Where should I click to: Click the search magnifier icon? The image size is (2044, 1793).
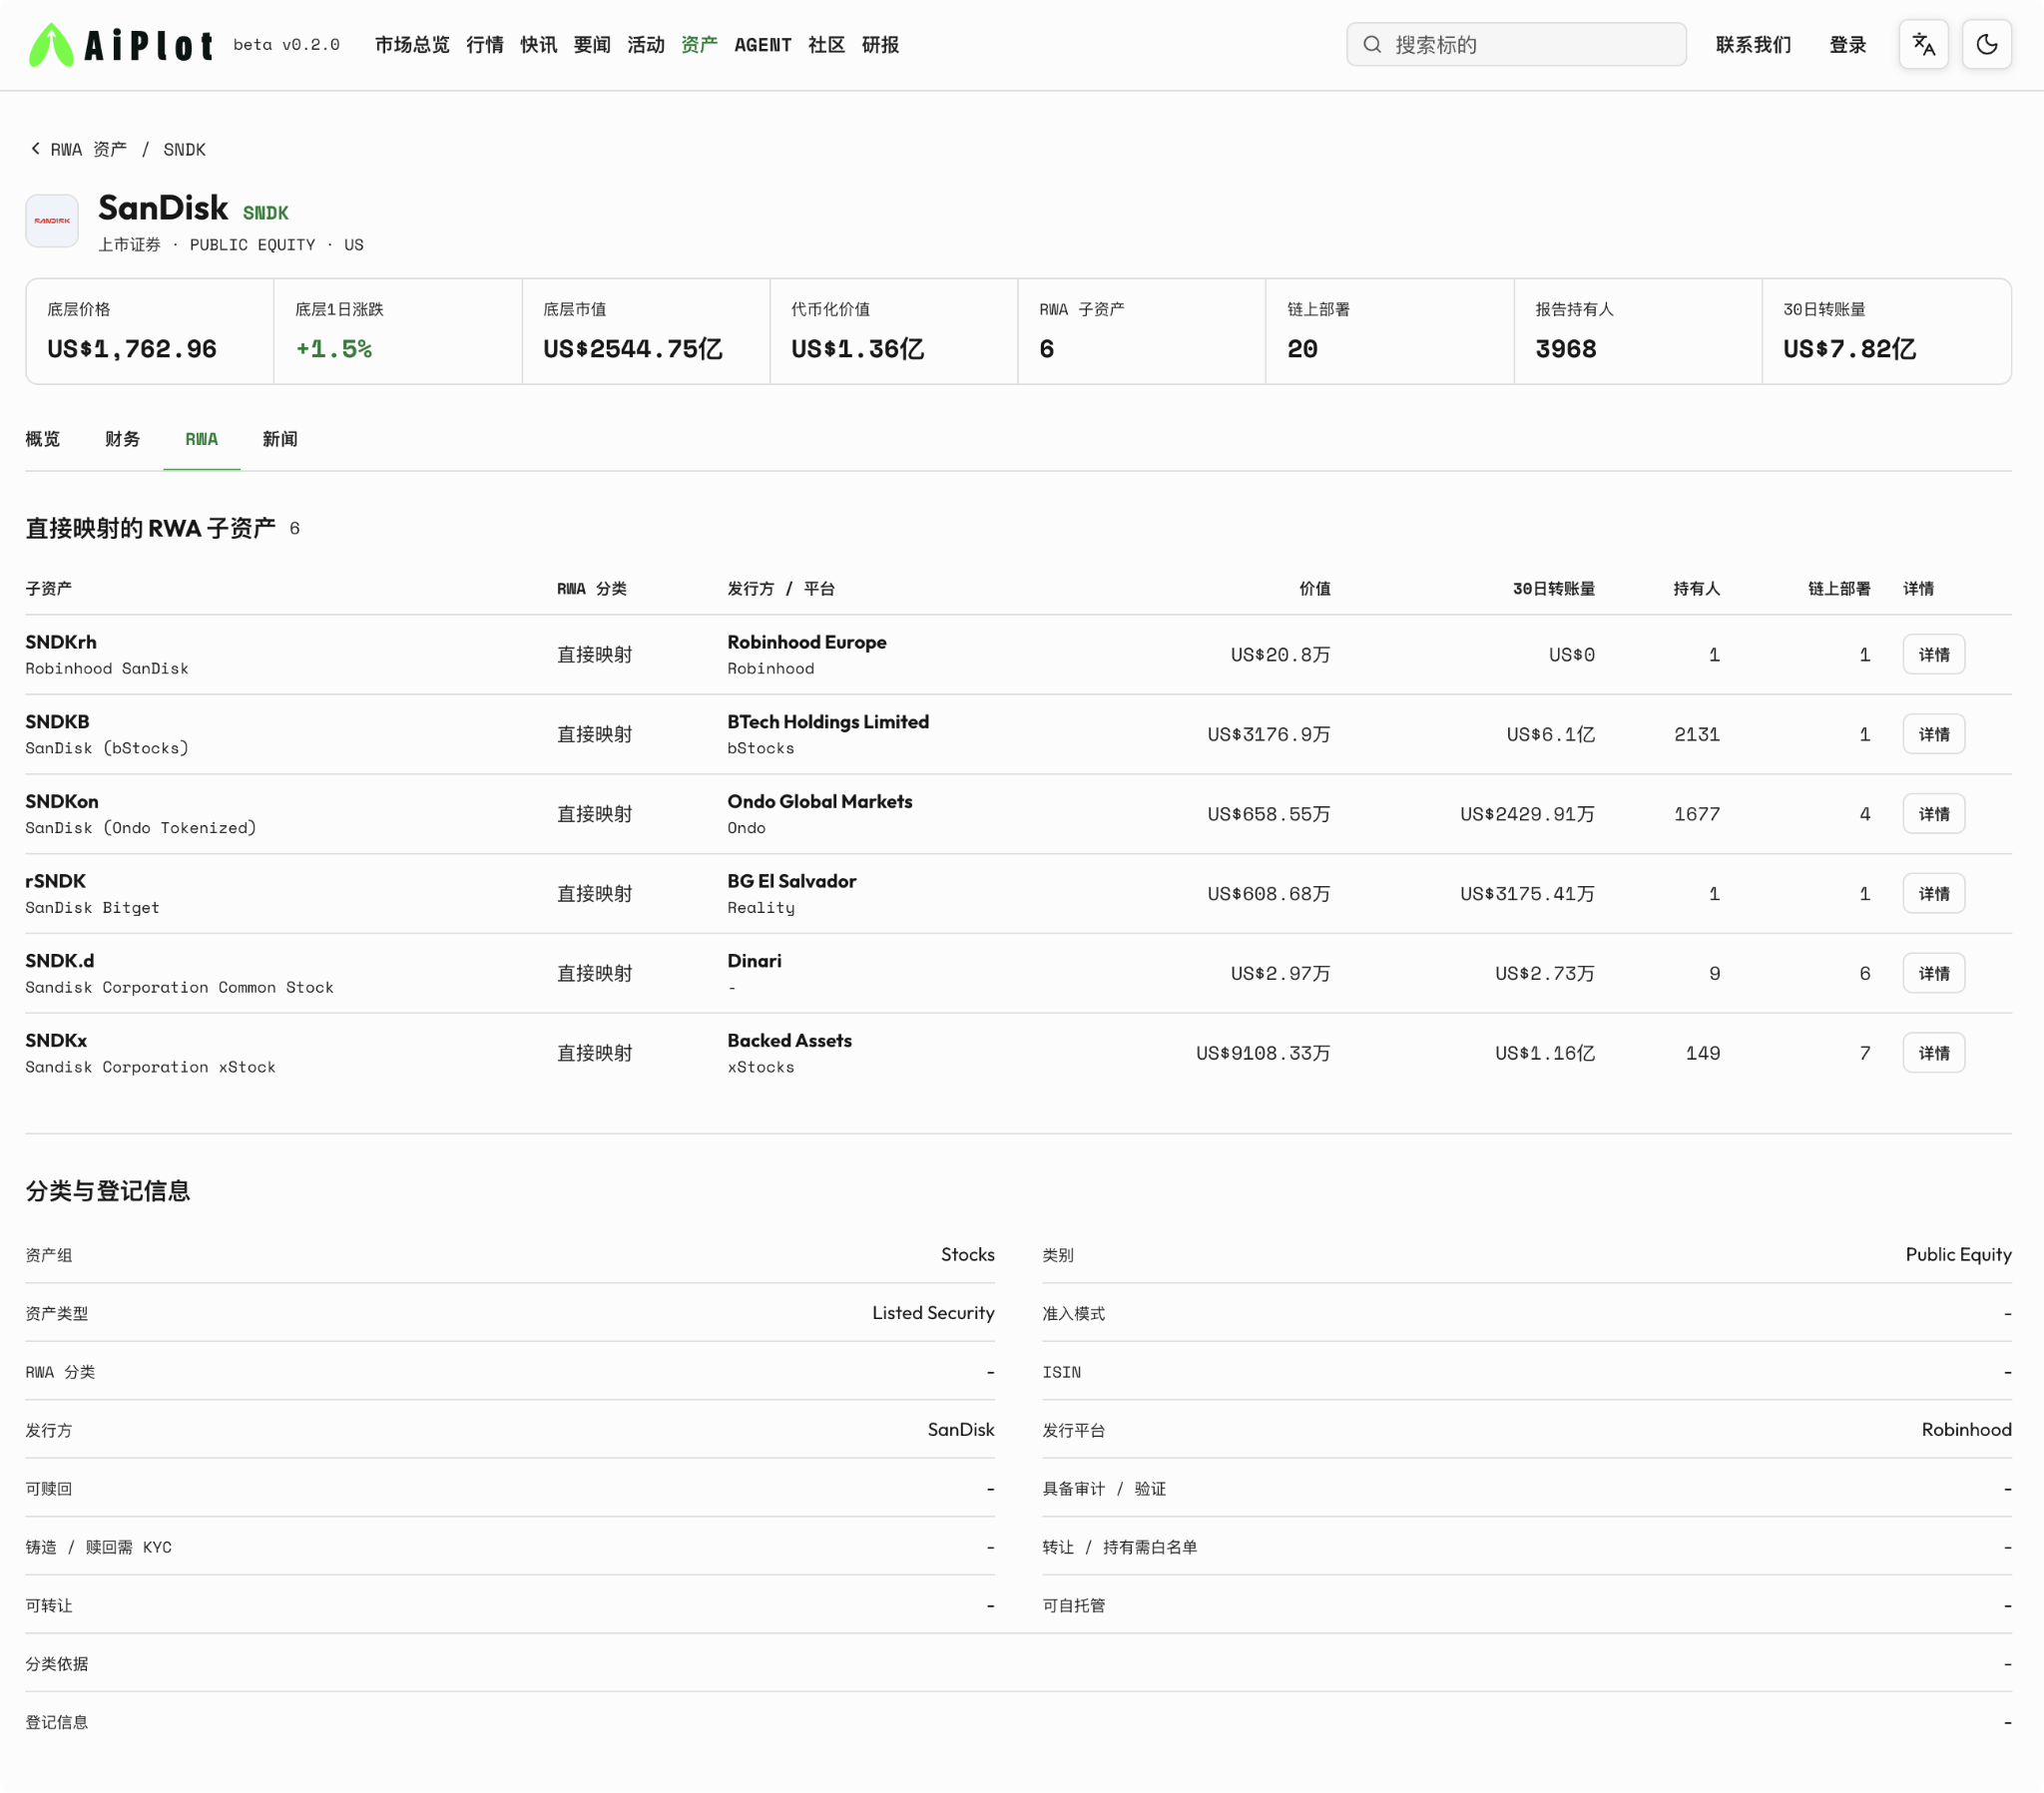(x=1372, y=45)
